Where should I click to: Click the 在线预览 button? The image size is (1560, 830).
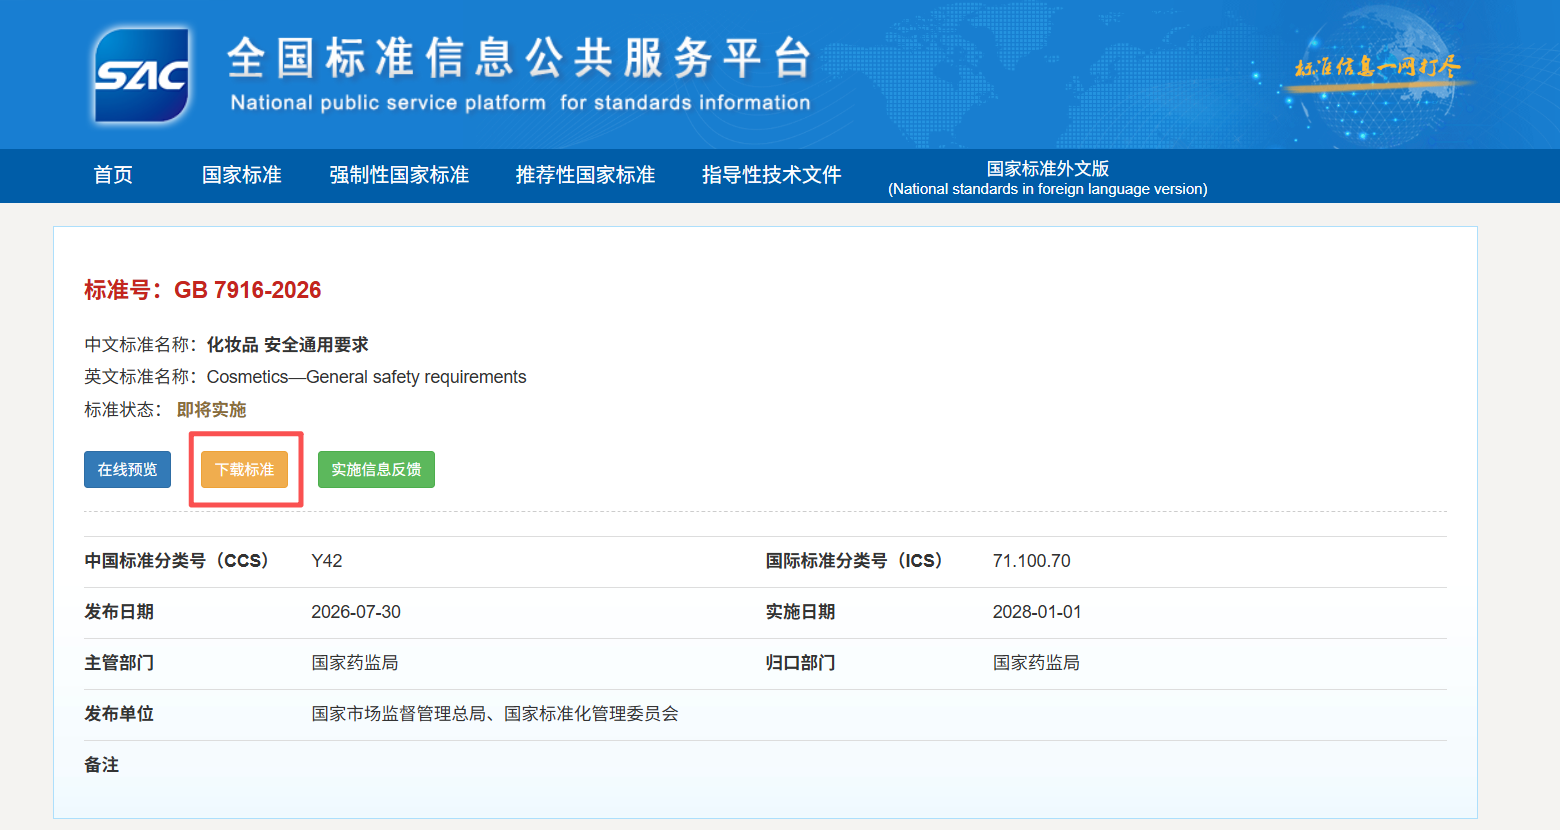127,470
